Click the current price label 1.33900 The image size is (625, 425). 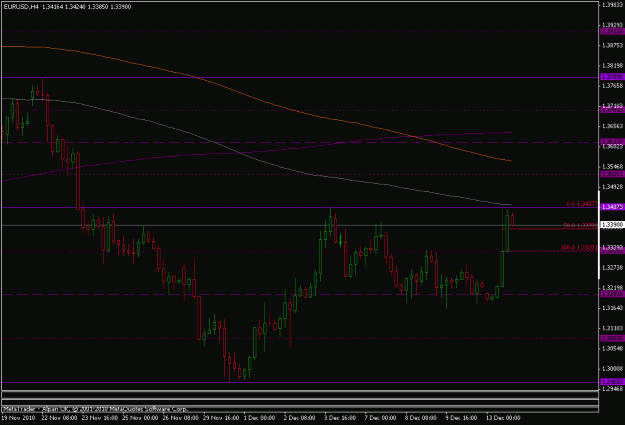[x=612, y=225]
